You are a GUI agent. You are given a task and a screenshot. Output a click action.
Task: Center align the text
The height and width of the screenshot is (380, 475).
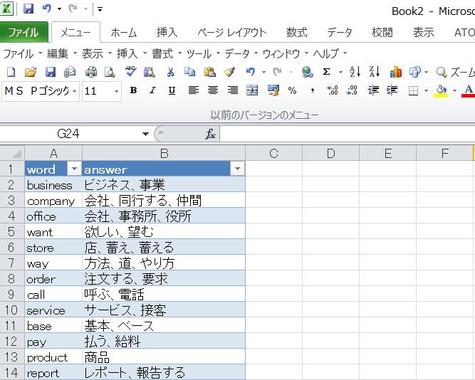click(213, 90)
